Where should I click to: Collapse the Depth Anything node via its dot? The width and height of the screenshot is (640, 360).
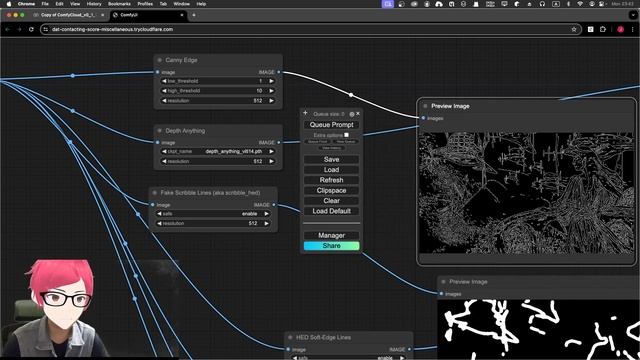click(x=160, y=131)
